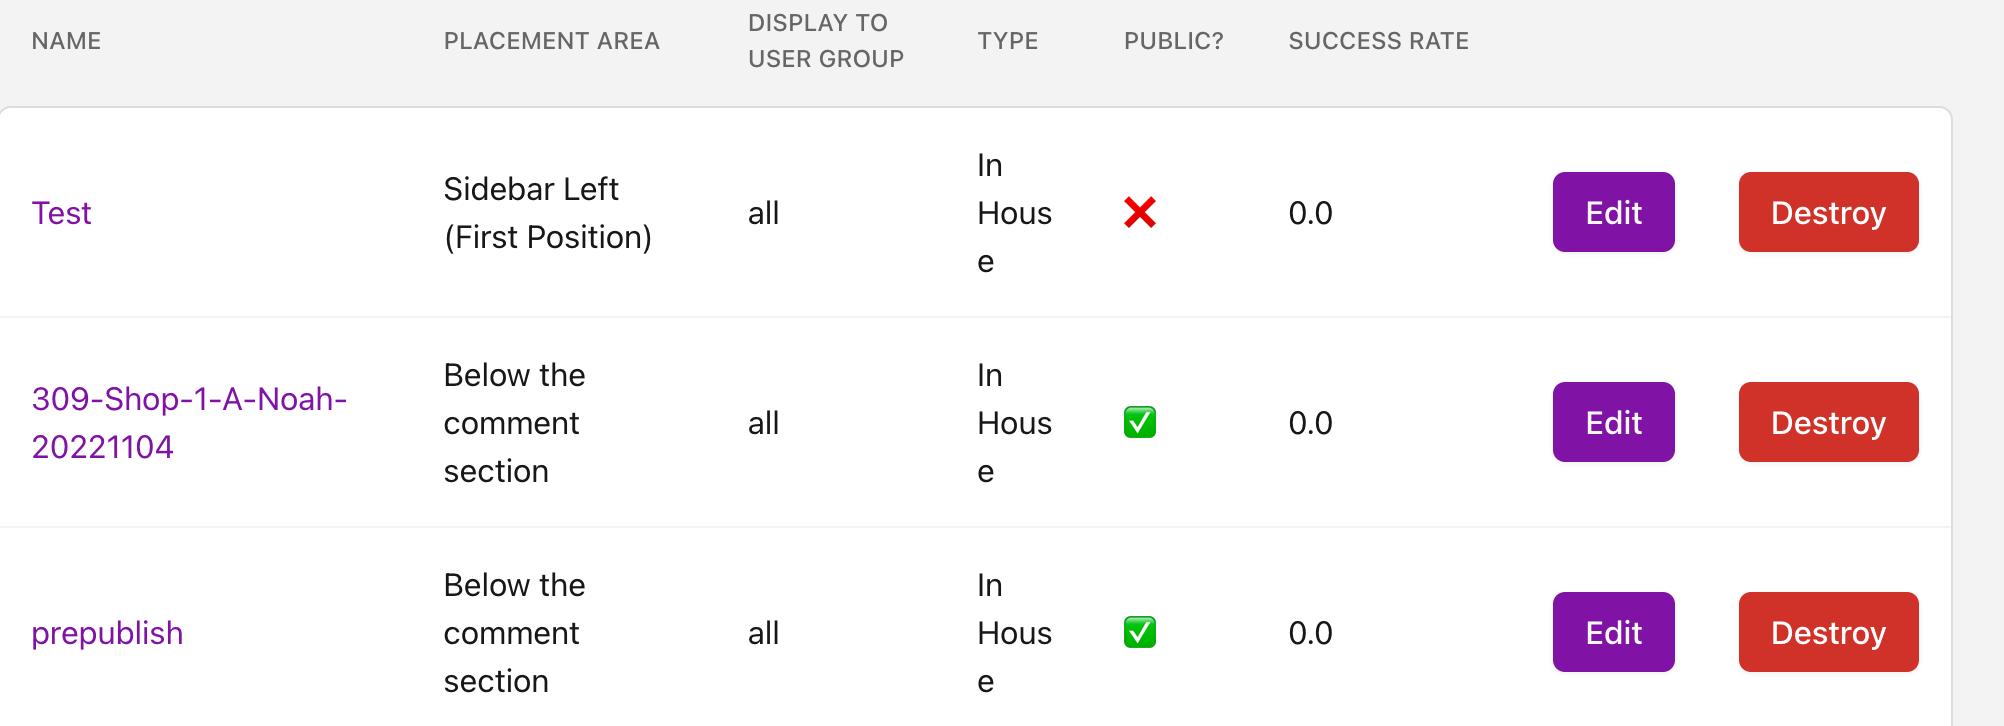Open the Test placement link
Image resolution: width=2004 pixels, height=726 pixels.
(x=62, y=212)
